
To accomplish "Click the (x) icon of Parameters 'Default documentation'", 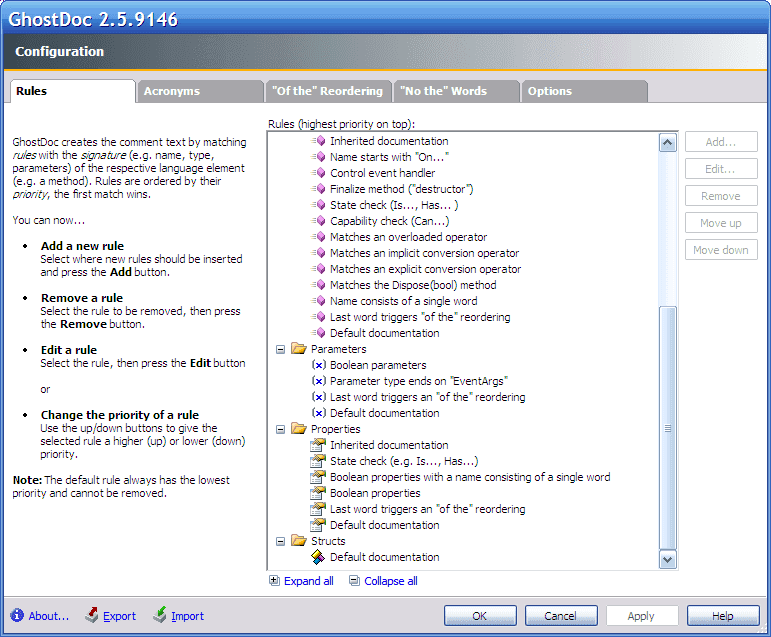I will click(x=319, y=413).
